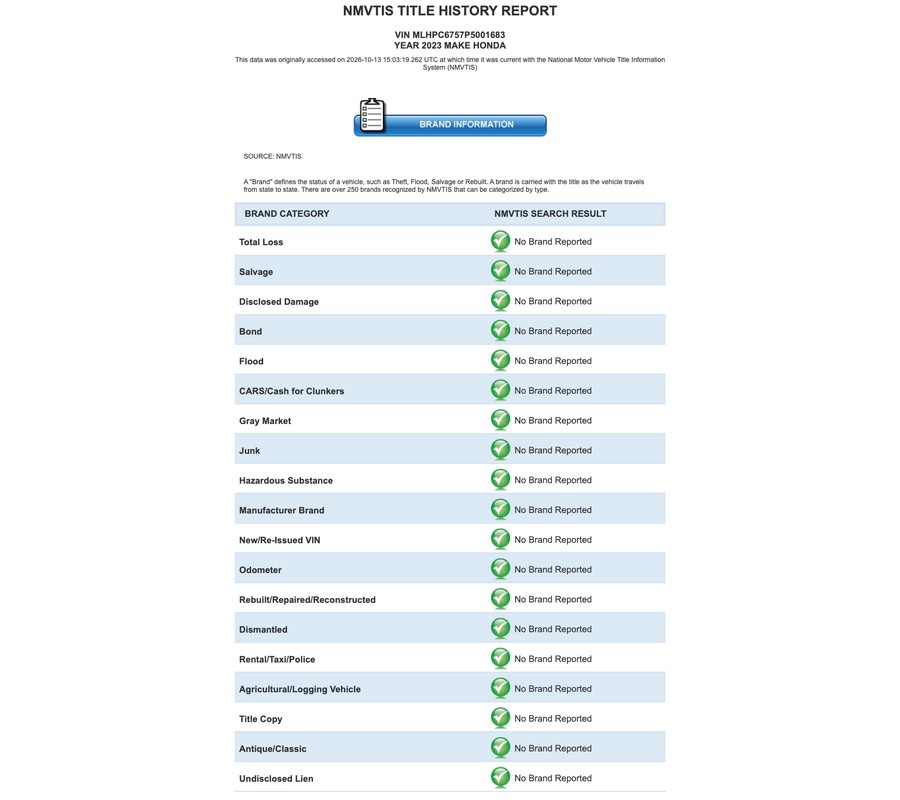Select the Dismantled row check icon

501,629
